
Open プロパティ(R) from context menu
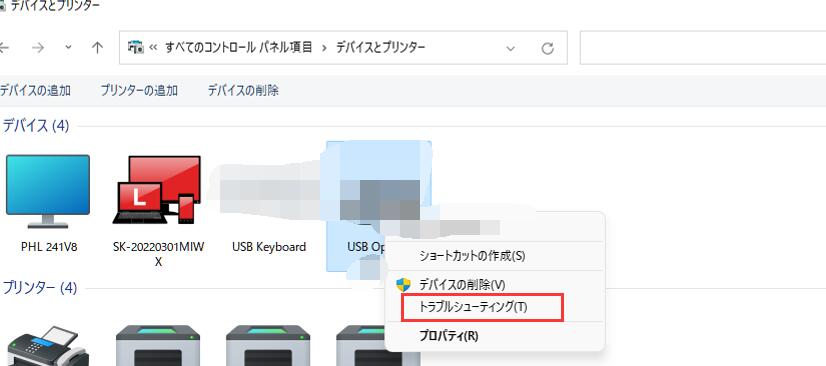tap(495, 336)
